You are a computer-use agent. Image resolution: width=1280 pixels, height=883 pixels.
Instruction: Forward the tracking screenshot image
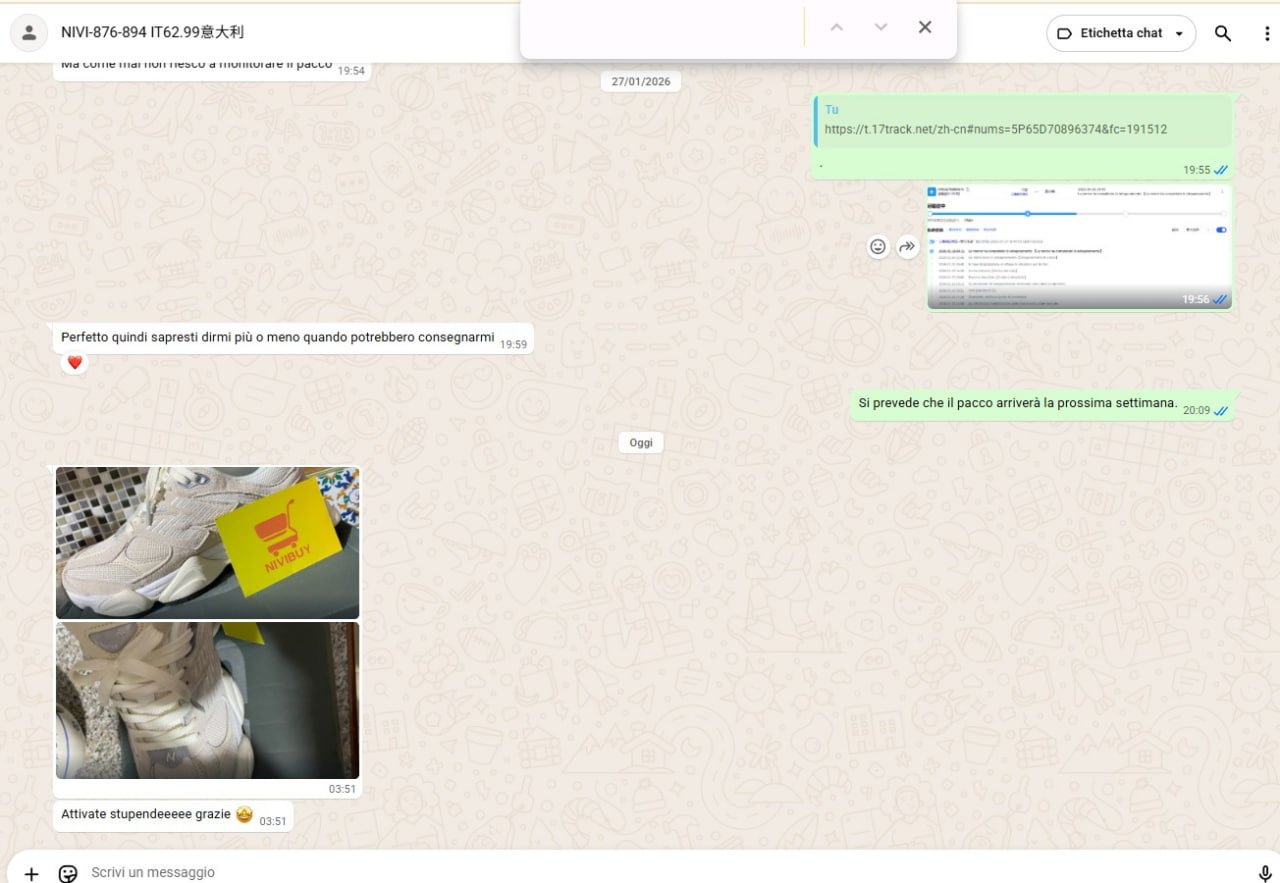click(x=907, y=246)
